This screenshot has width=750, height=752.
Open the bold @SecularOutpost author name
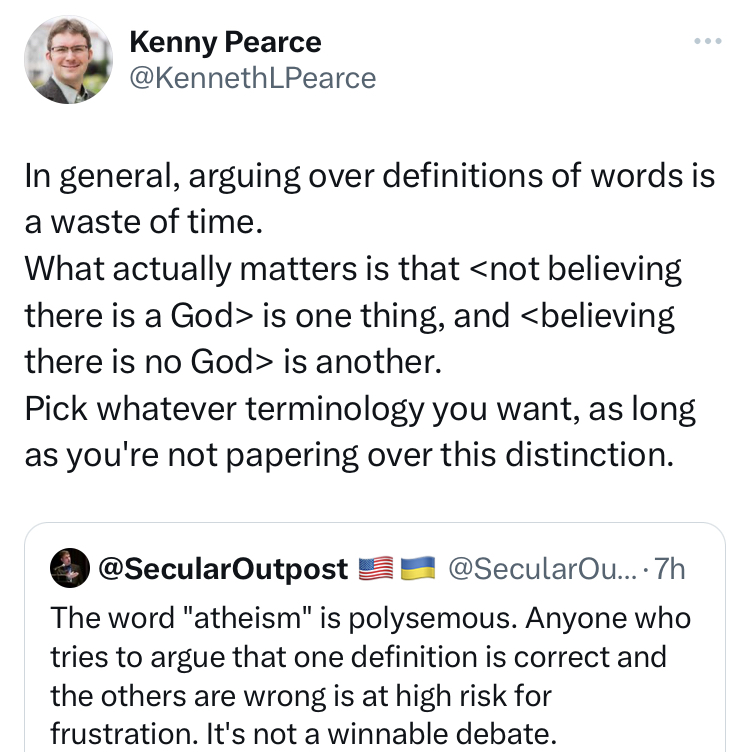tap(221, 569)
